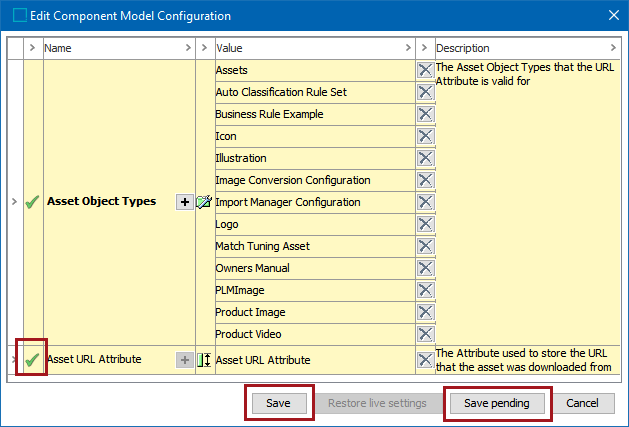The width and height of the screenshot is (629, 427).
Task: Open the Description column header arrow
Action: (613, 48)
